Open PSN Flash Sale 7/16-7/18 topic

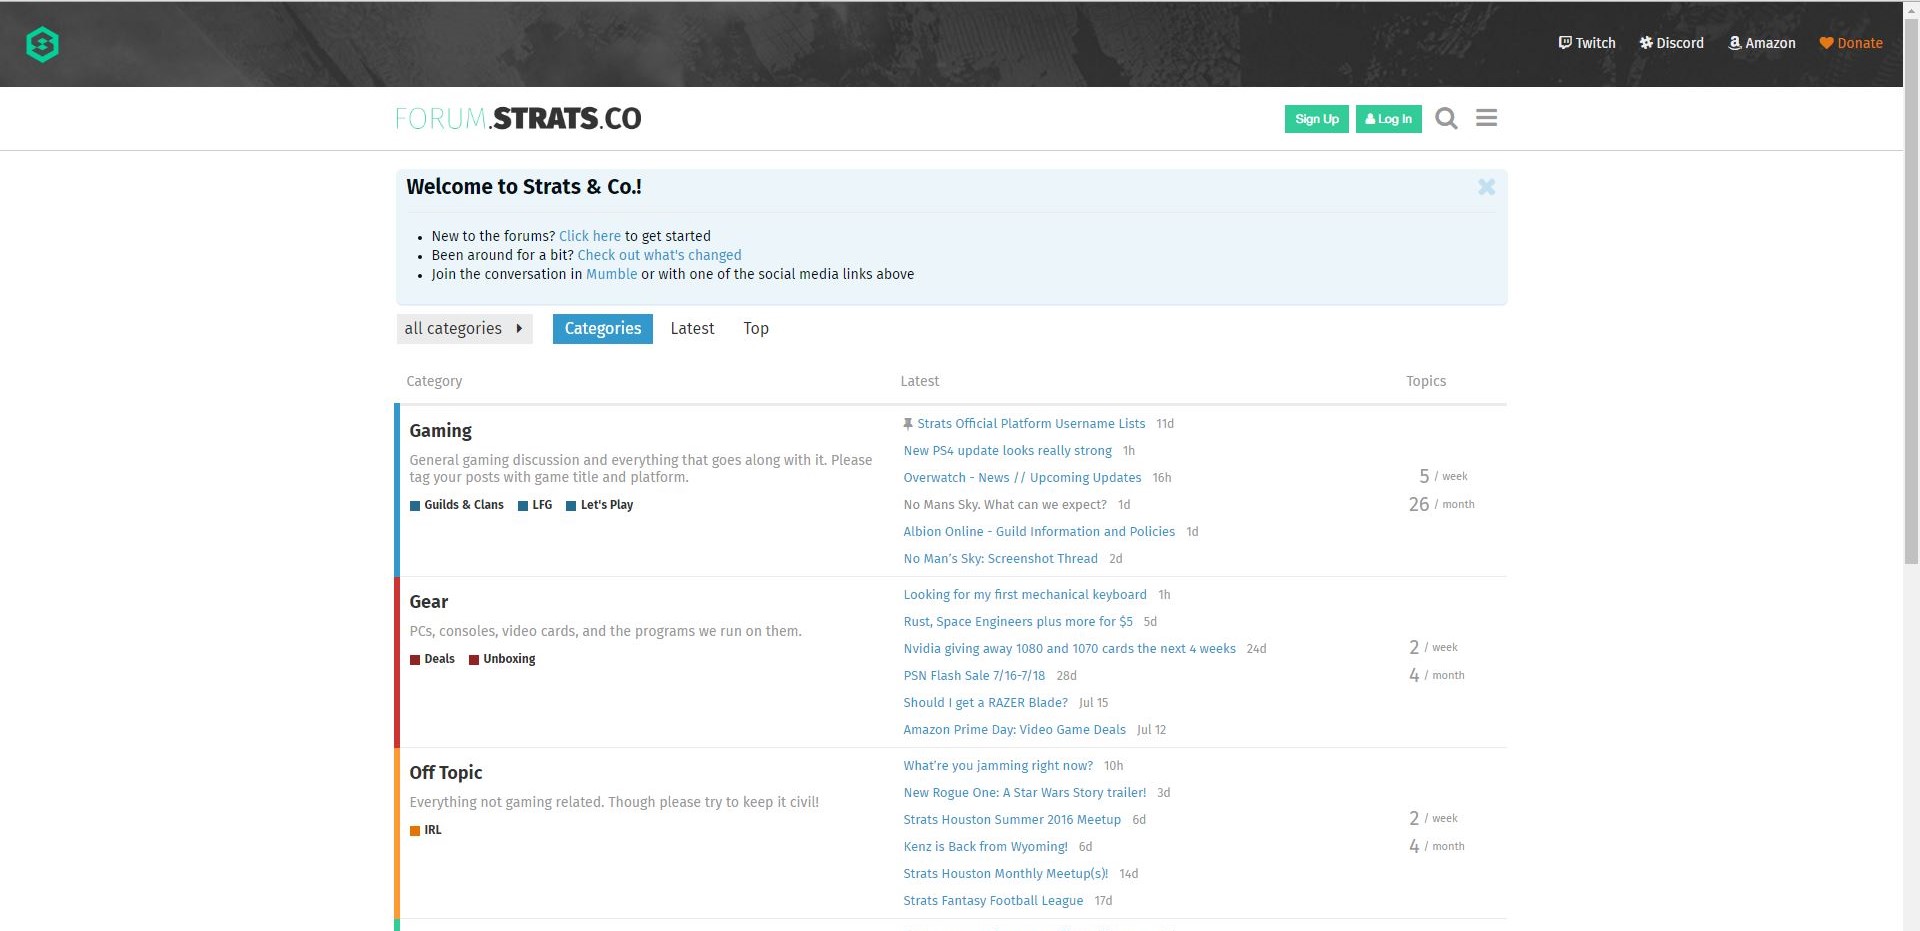974,676
